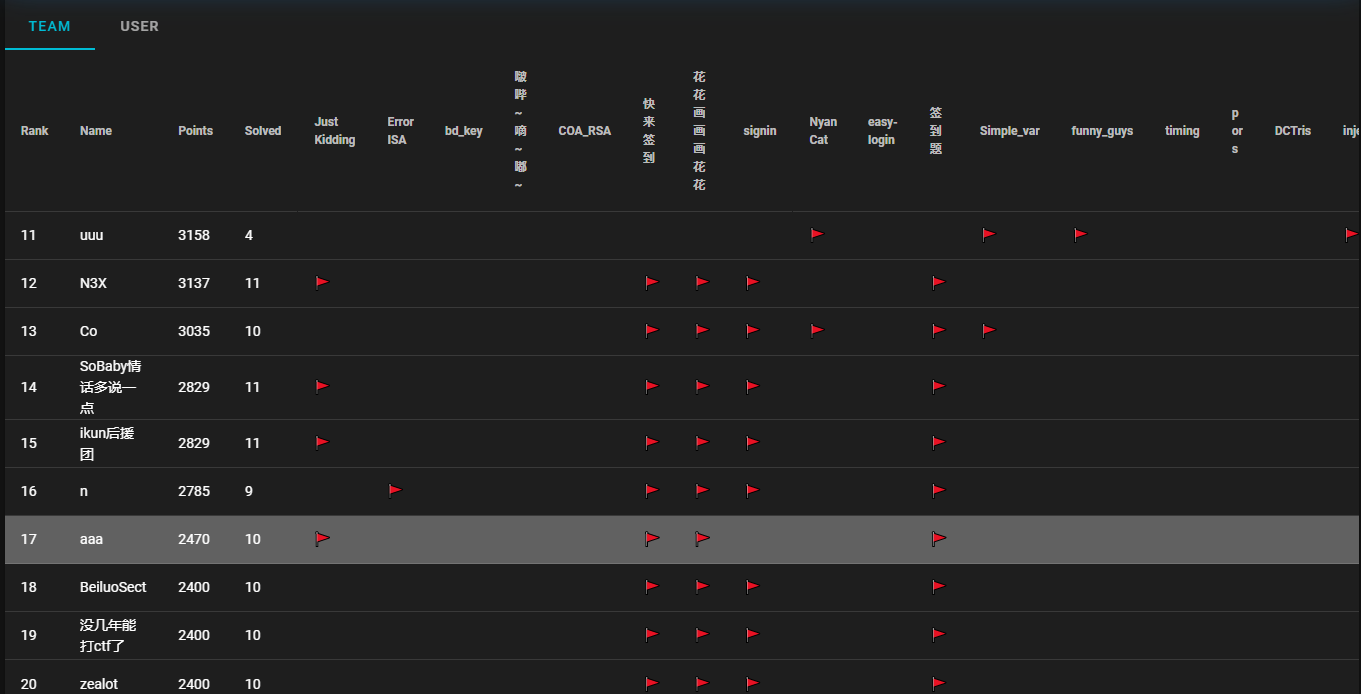Open team SoBaby情话多说一点
Screen dimensions: 1361x694
click(110, 387)
